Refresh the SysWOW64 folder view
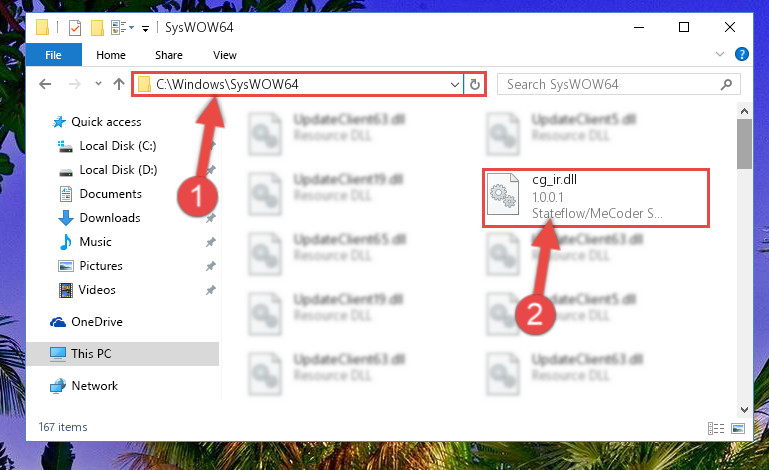The height and width of the screenshot is (470, 769). click(474, 84)
